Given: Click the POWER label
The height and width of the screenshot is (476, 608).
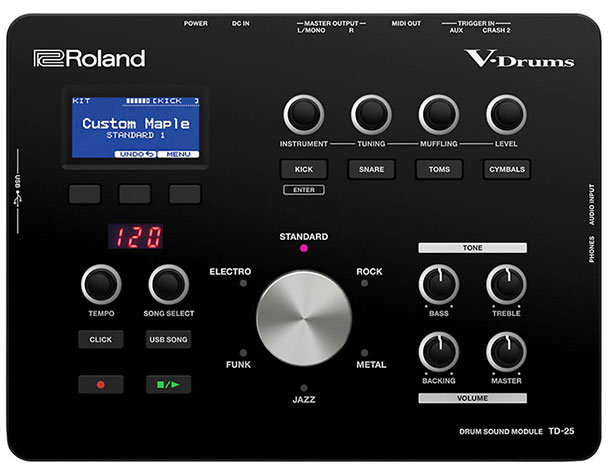Looking at the screenshot, I should click(195, 24).
